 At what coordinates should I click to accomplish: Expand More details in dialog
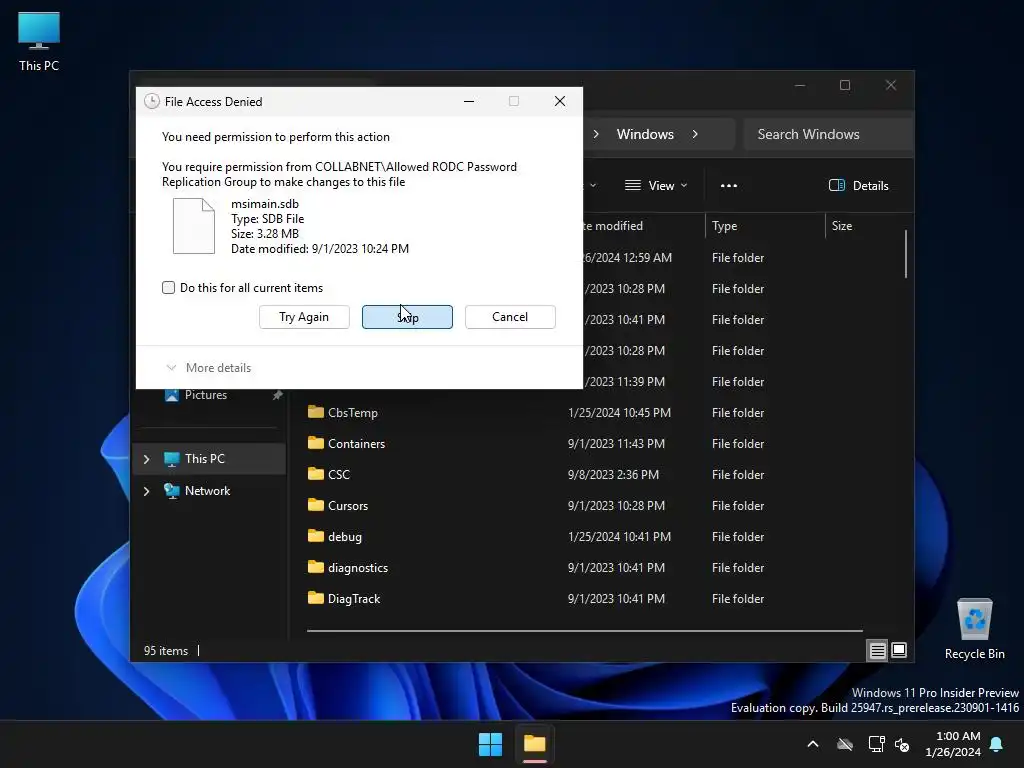tap(209, 368)
